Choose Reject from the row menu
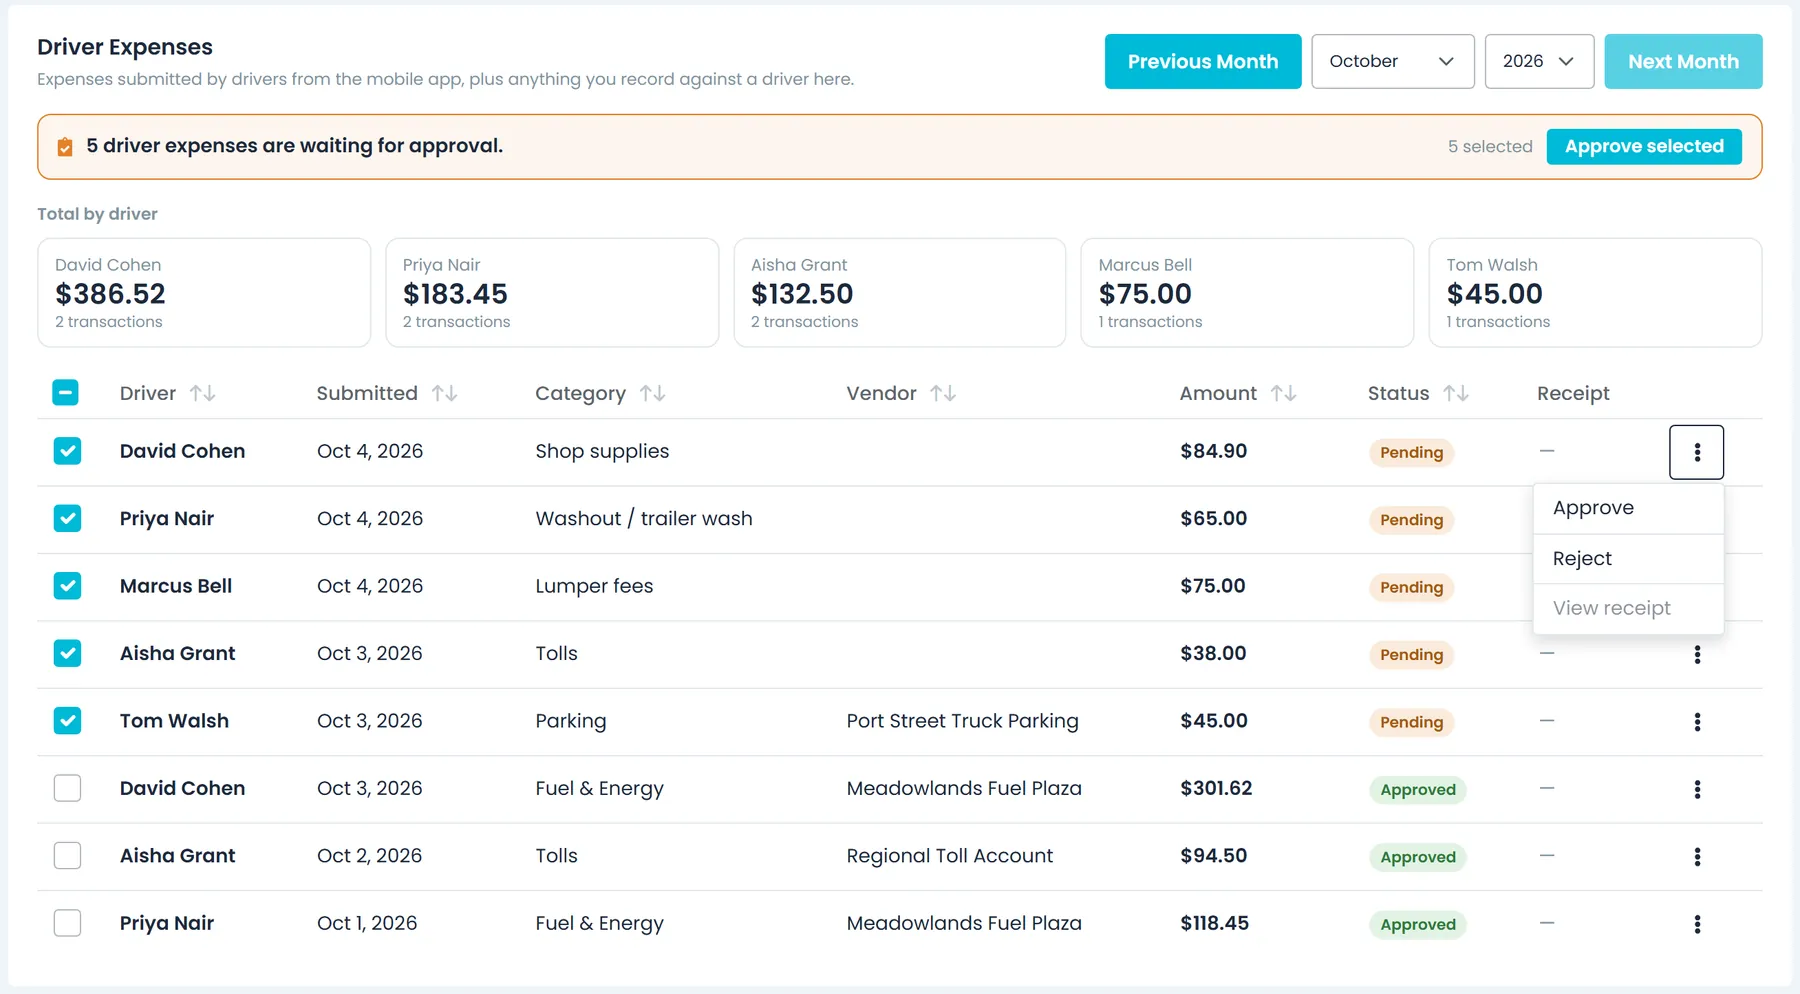This screenshot has height=994, width=1800. tap(1628, 559)
